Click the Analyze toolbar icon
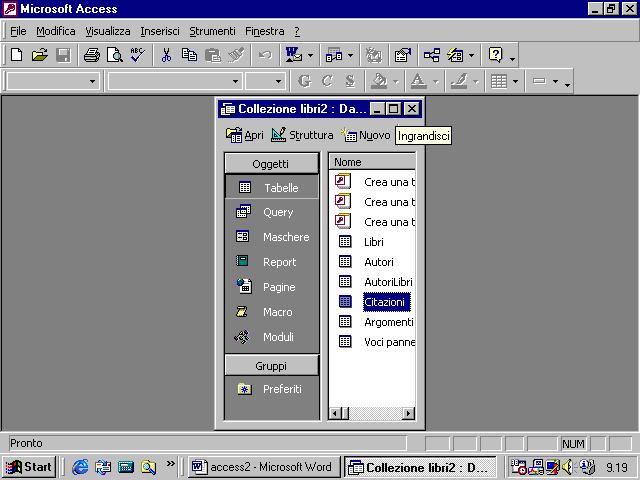The image size is (640, 480). pyautogui.click(x=334, y=55)
